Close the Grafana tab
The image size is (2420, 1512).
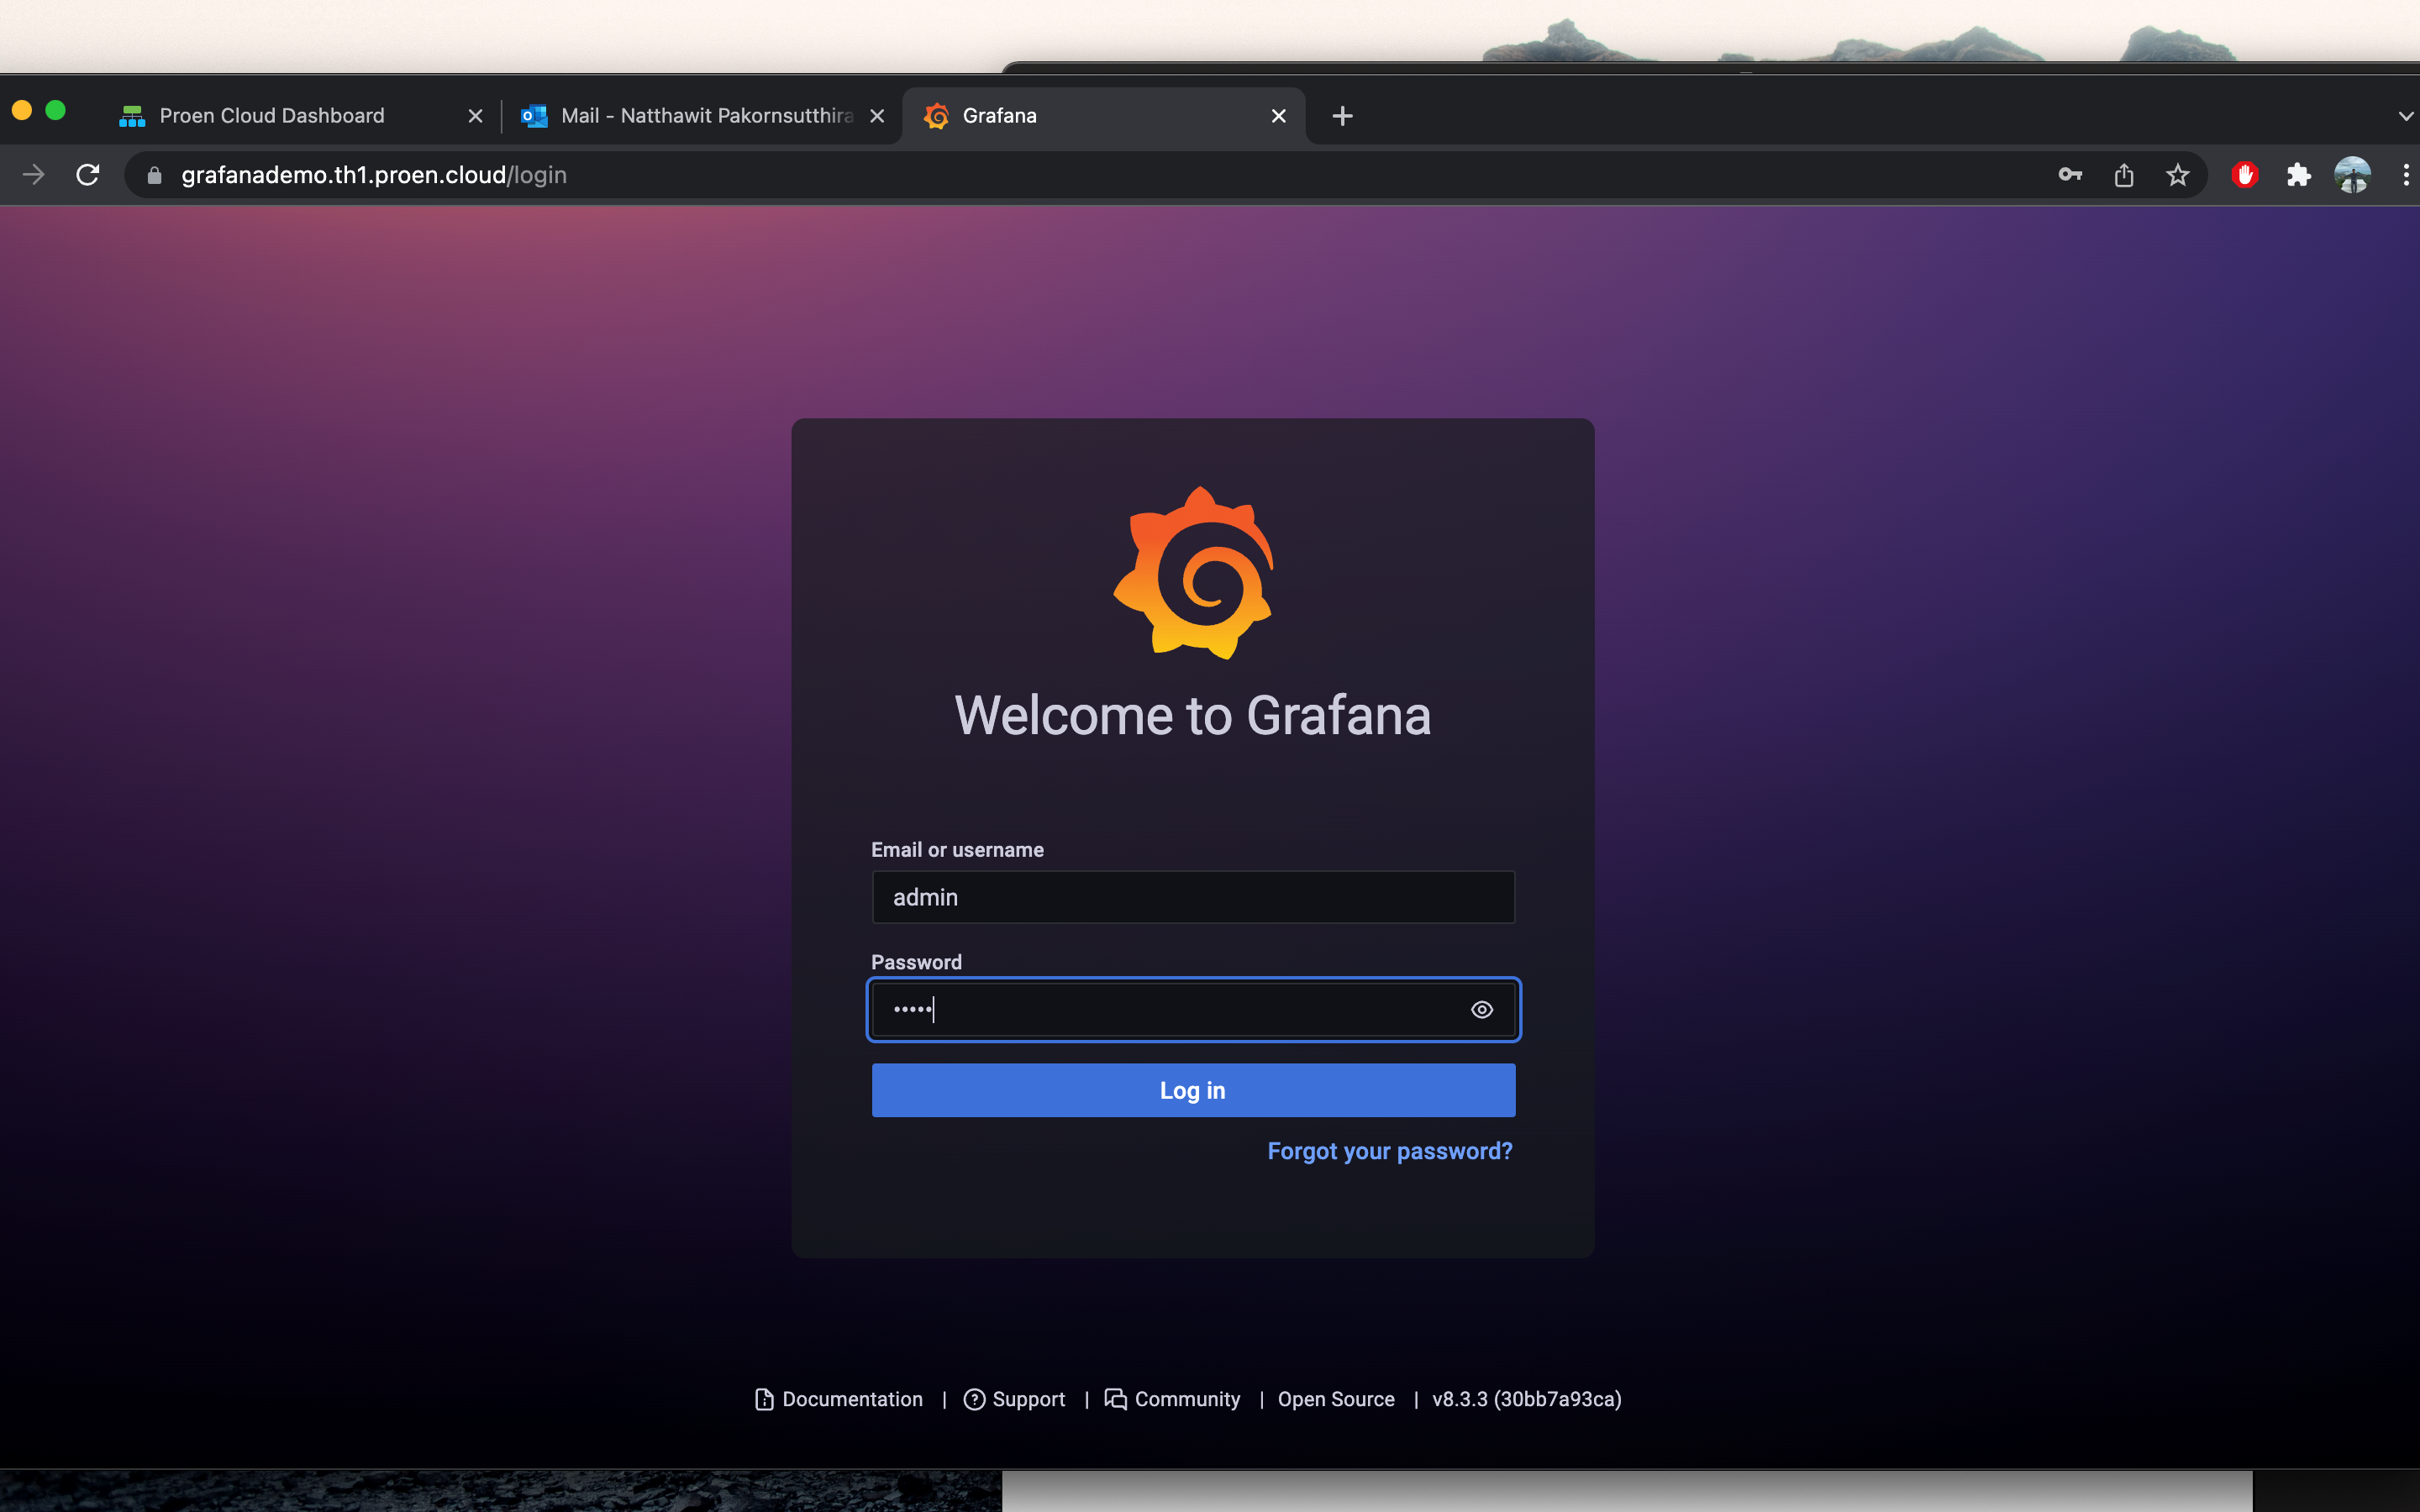[x=1278, y=116]
